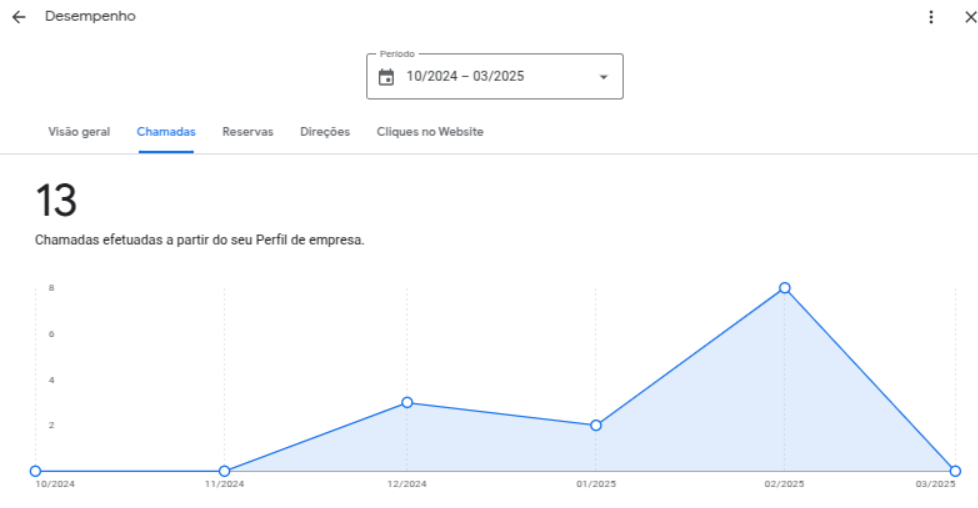This screenshot has width=978, height=508.
Task: Select the 01/2025 data point on chart
Action: tap(596, 425)
